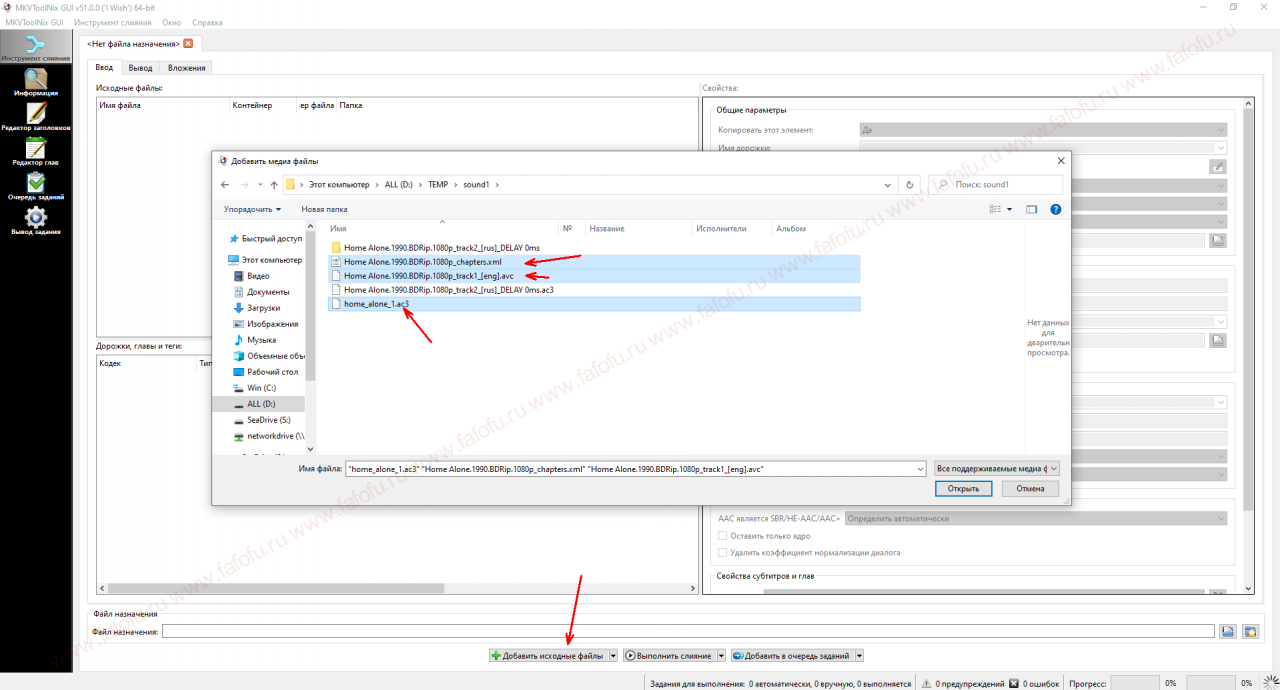Click the Файл назначения input field
The height and width of the screenshot is (690, 1280).
(689, 631)
